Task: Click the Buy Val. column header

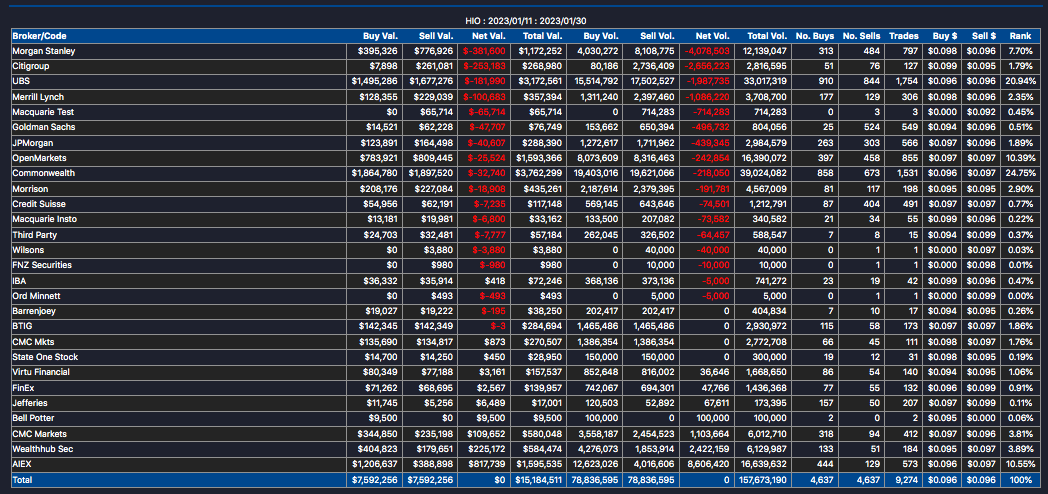Action: [381, 35]
